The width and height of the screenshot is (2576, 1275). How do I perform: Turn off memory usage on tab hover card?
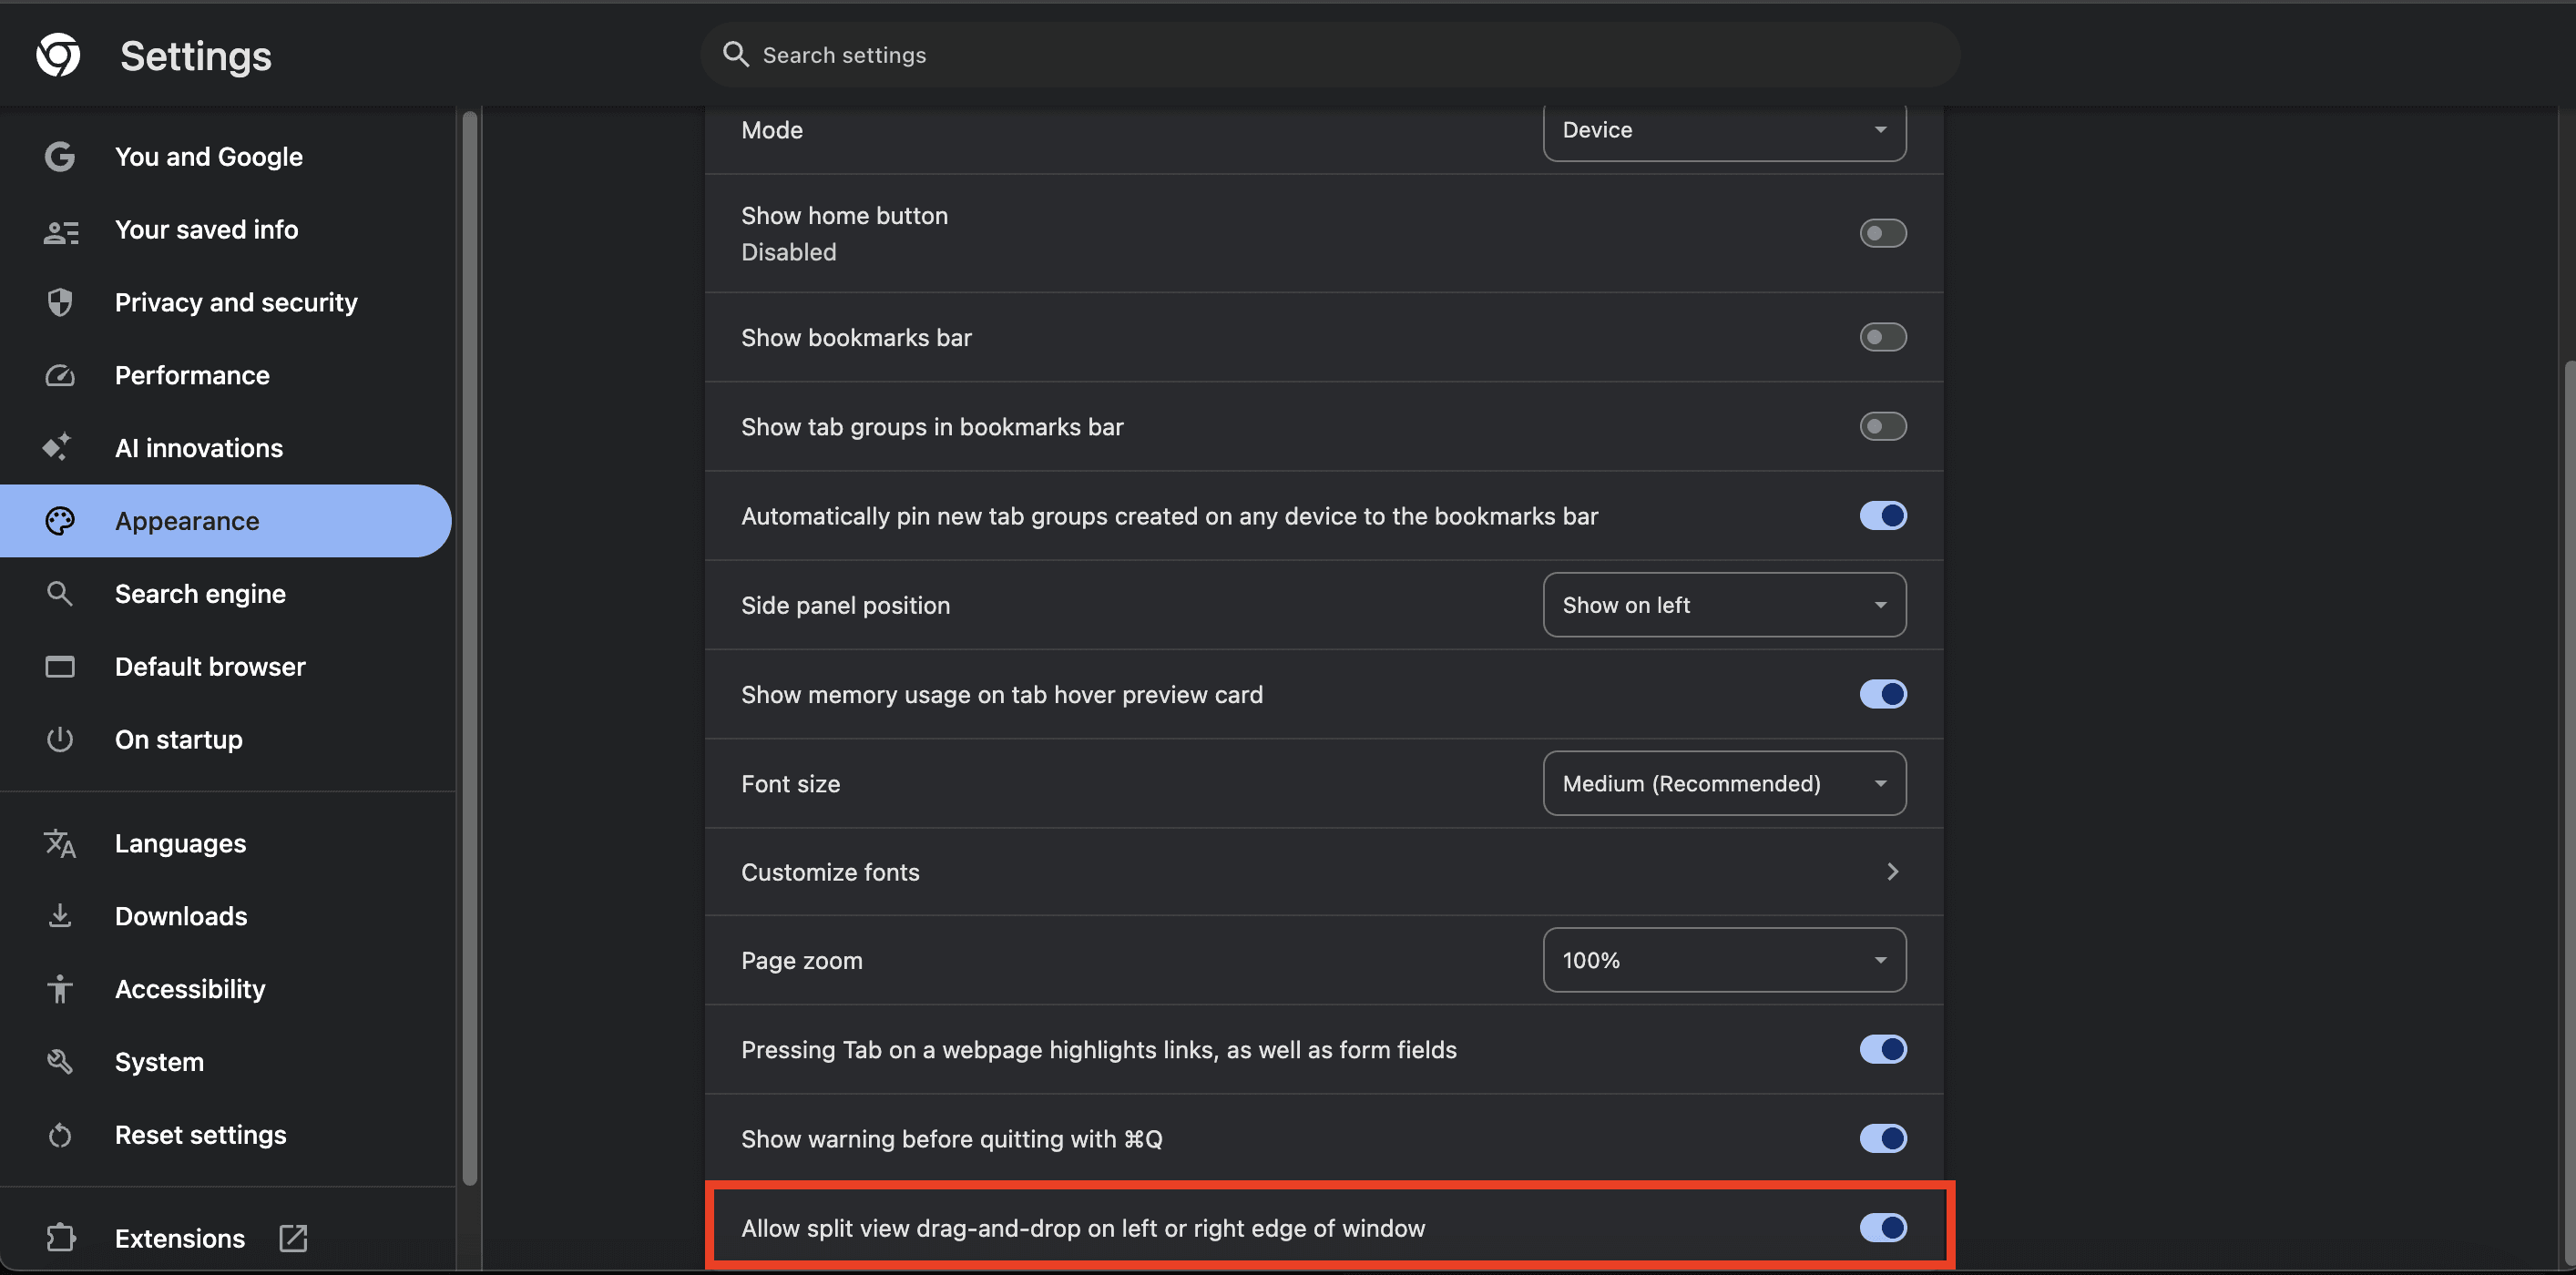1883,694
